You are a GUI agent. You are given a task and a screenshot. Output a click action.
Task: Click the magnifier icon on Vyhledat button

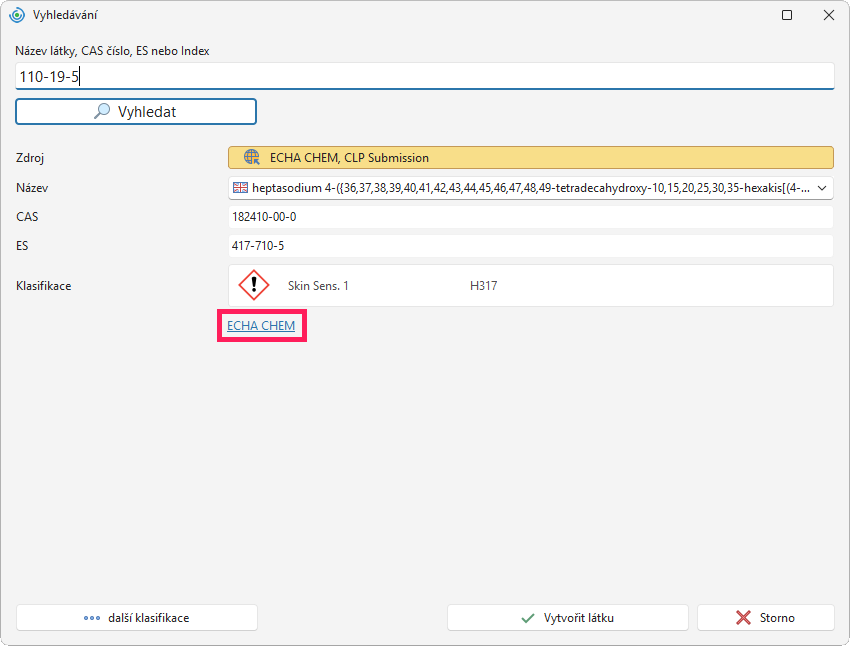(x=102, y=111)
